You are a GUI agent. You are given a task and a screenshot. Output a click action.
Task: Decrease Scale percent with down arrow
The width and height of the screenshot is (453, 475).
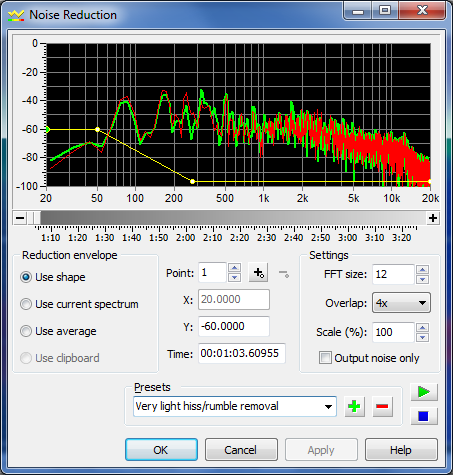(422, 337)
